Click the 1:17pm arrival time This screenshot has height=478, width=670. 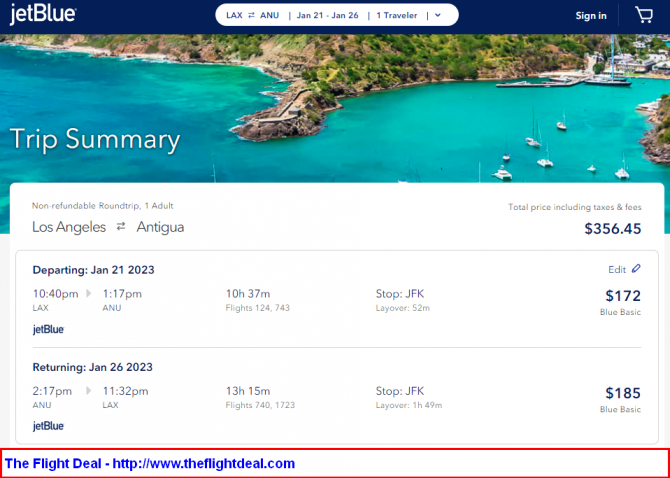pos(122,294)
